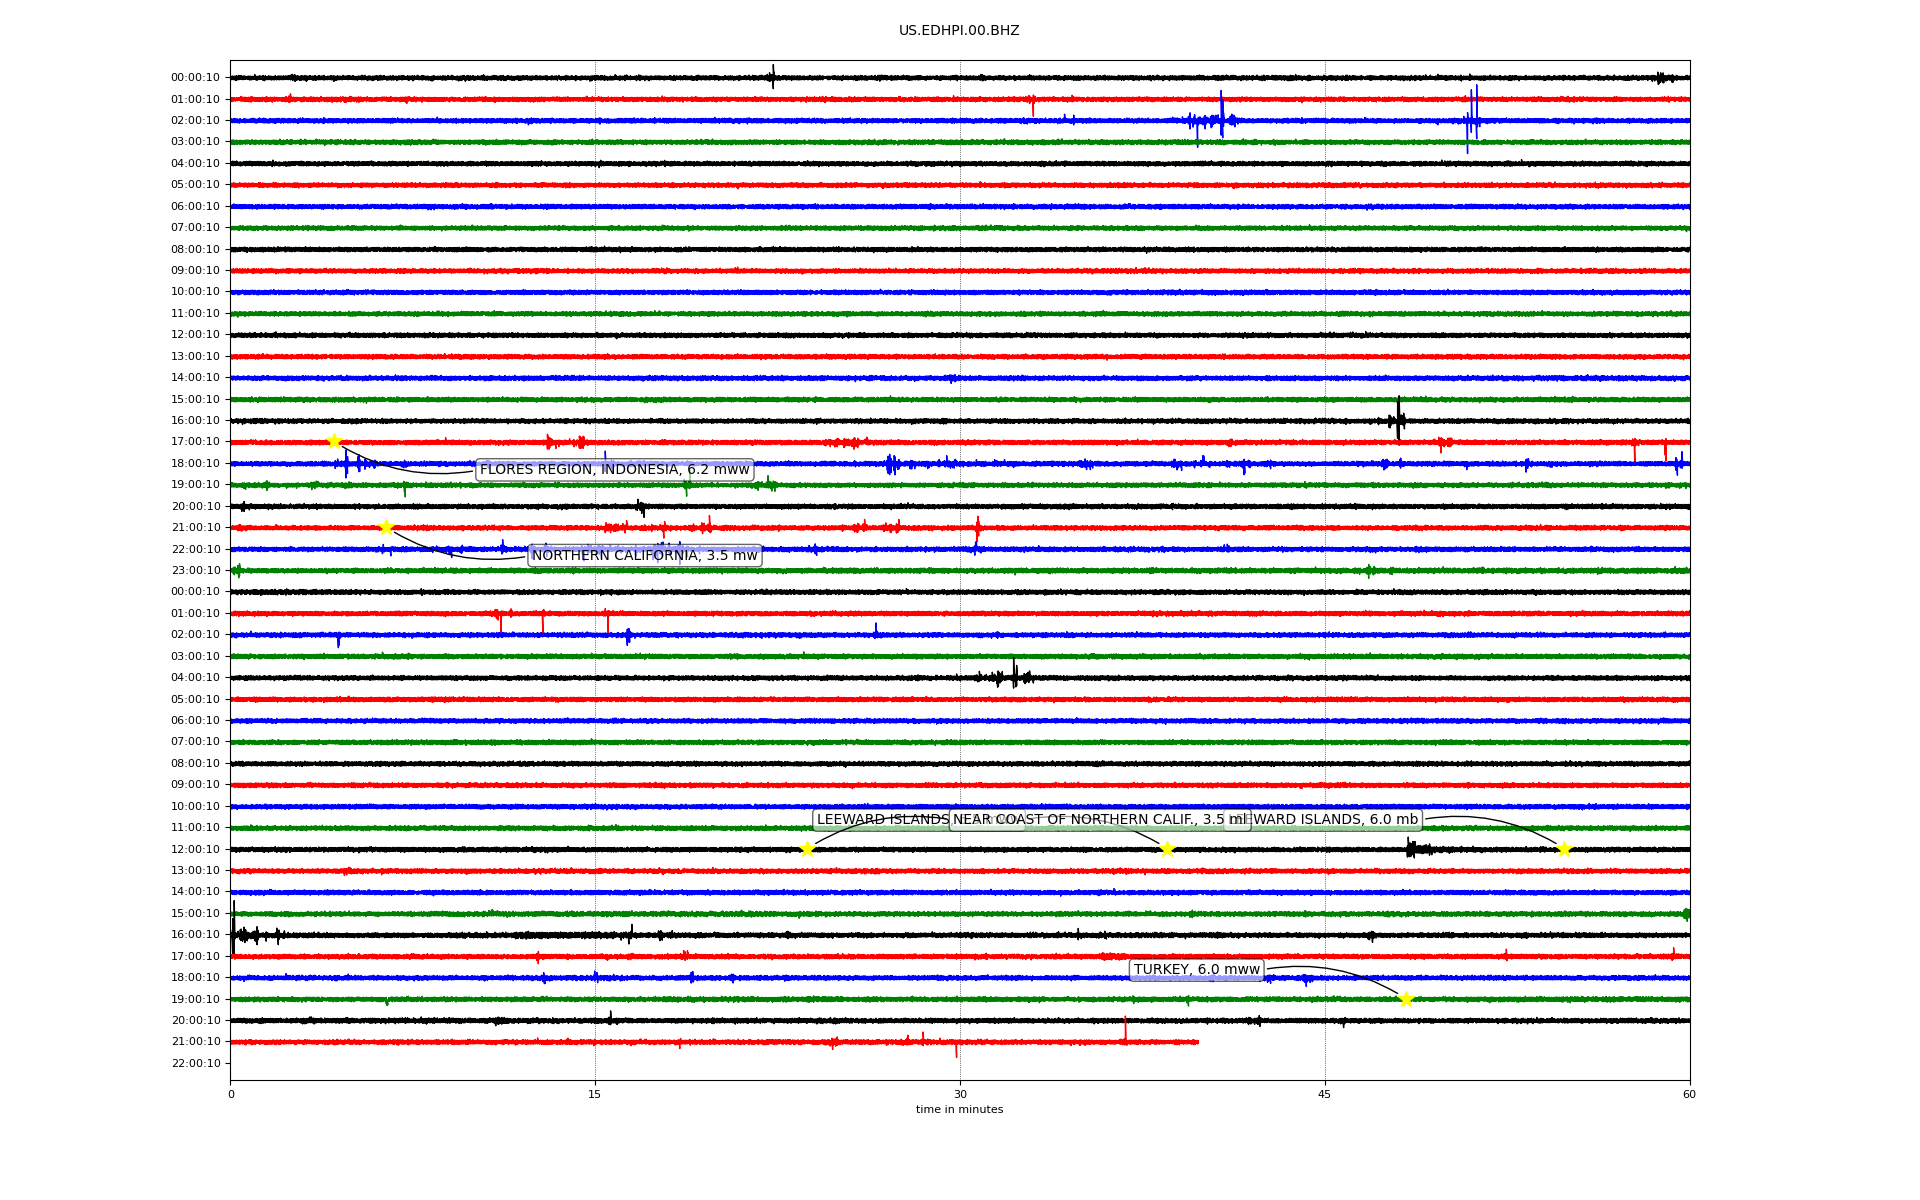Image resolution: width=1920 pixels, height=1200 pixels.
Task: Click the x-axis tick label 45
Action: tap(1325, 1094)
